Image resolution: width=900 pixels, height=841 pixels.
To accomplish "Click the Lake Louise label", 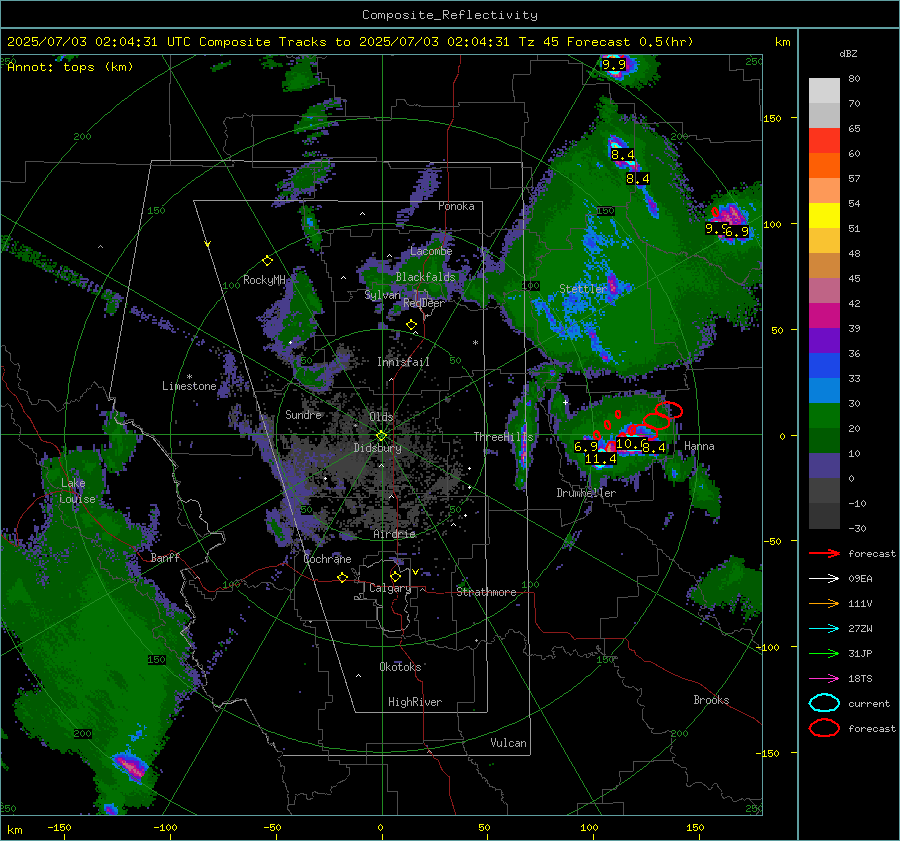I will pos(77,491).
